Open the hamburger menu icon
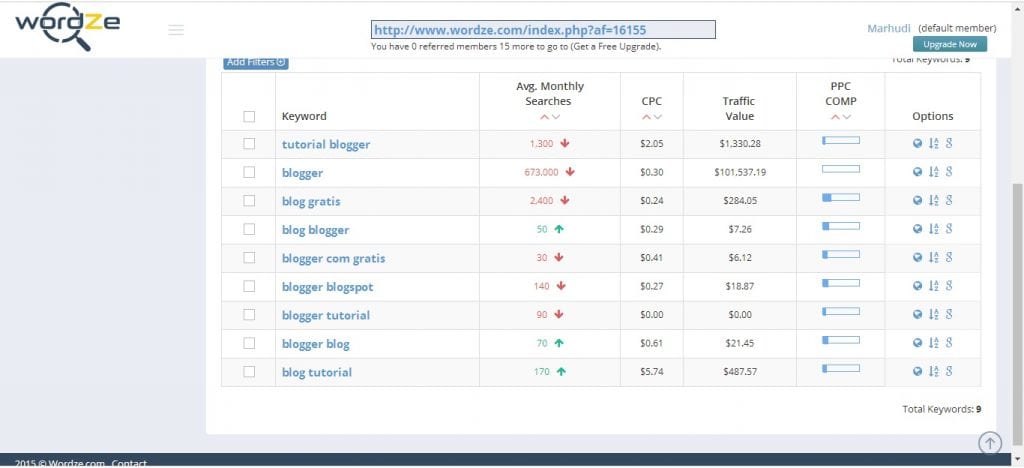The image size is (1024, 468). pos(176,30)
